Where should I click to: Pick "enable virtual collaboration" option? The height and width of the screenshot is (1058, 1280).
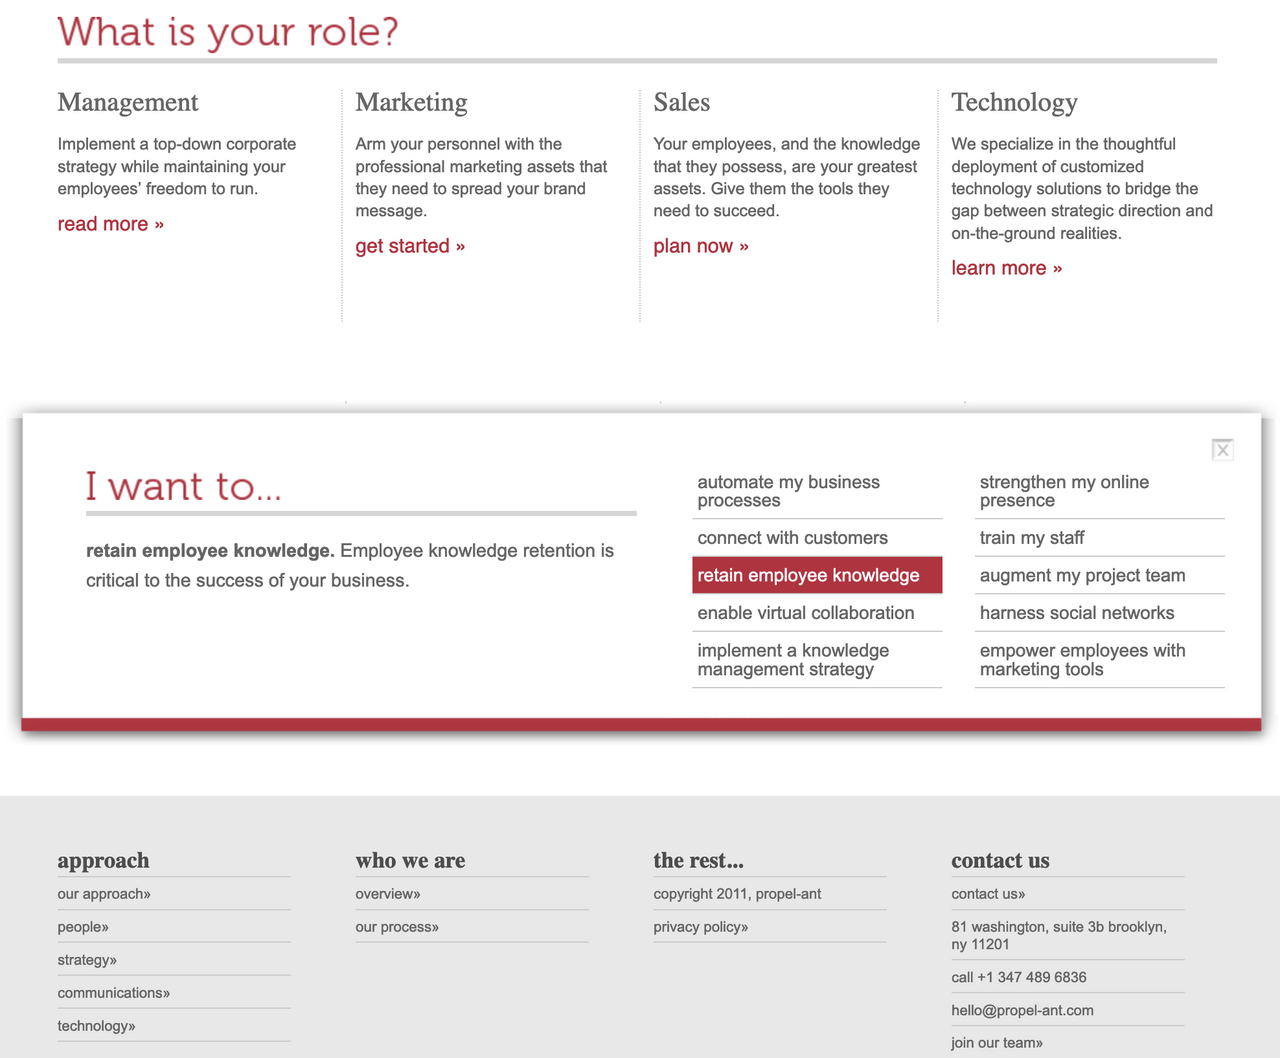[x=806, y=613]
